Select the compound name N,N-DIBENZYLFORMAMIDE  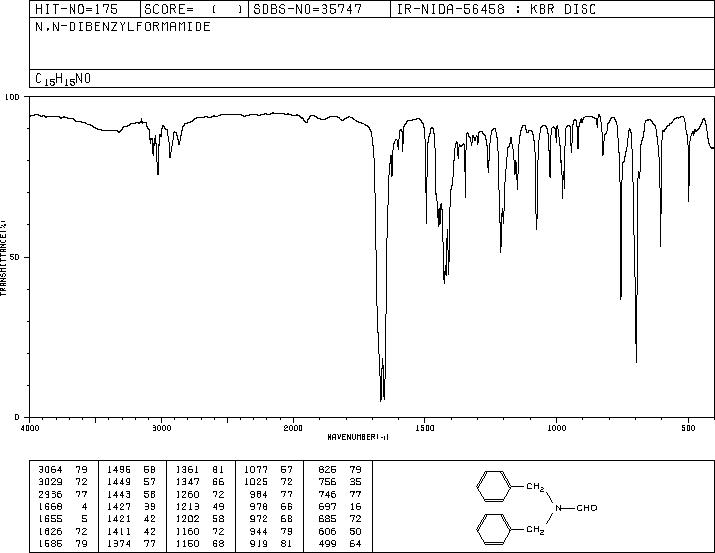point(123,26)
